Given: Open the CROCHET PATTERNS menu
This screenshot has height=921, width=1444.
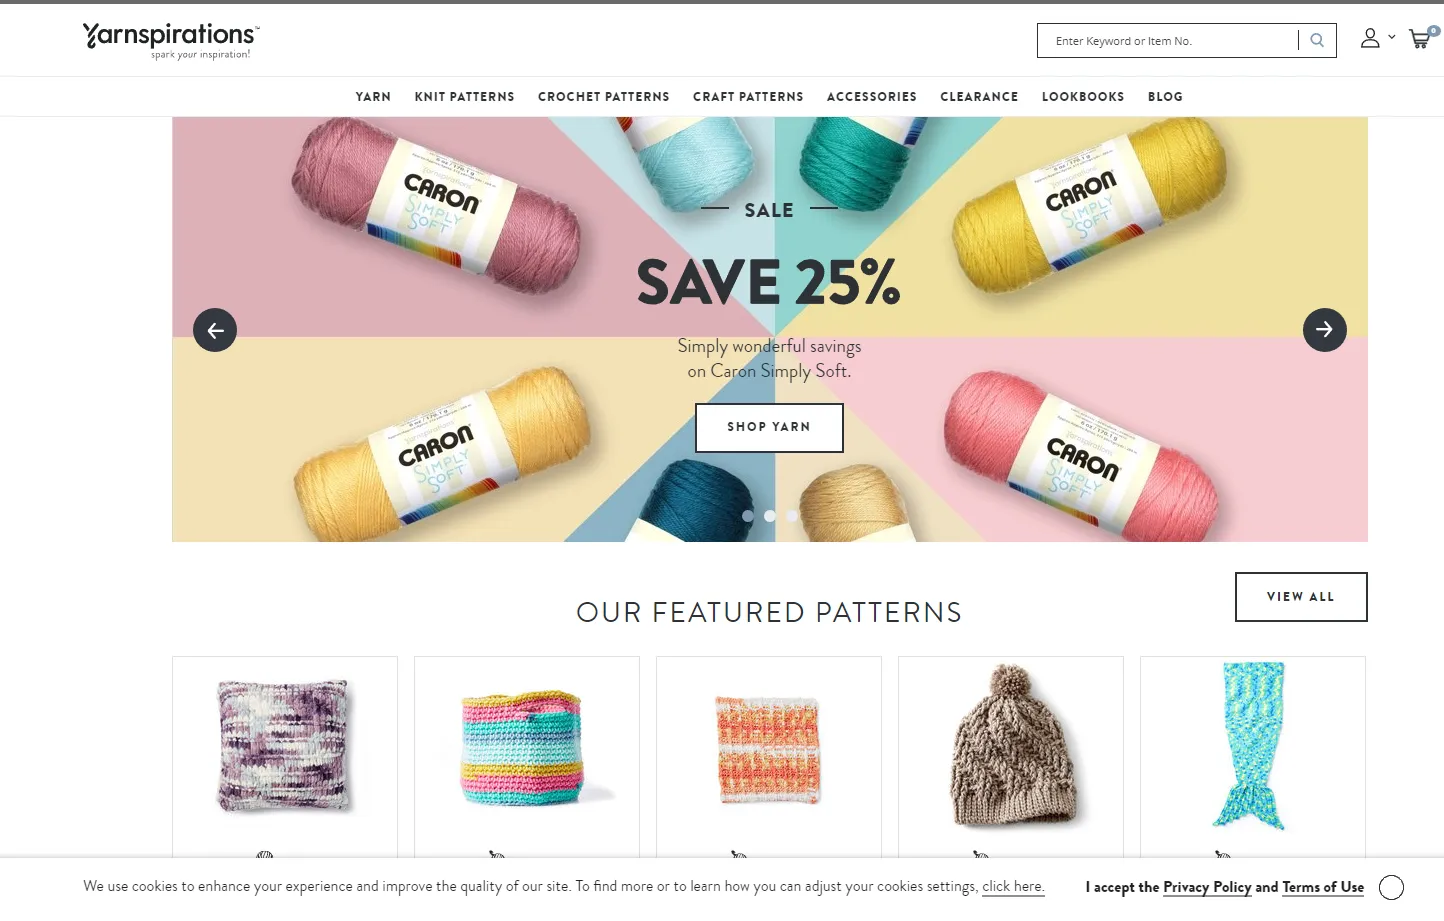Looking at the screenshot, I should coord(604,97).
